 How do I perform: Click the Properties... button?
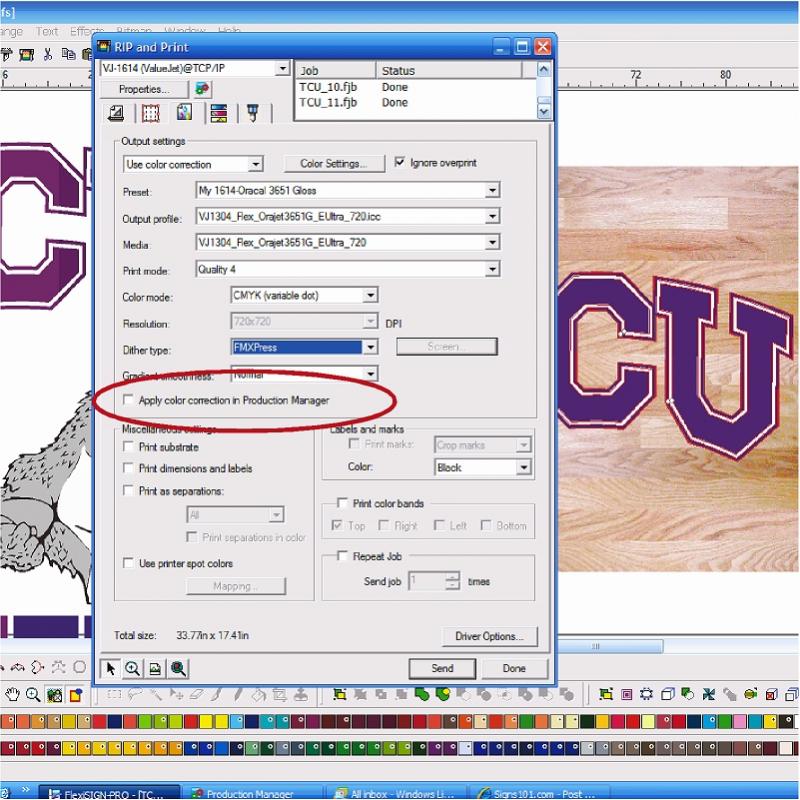point(144,89)
